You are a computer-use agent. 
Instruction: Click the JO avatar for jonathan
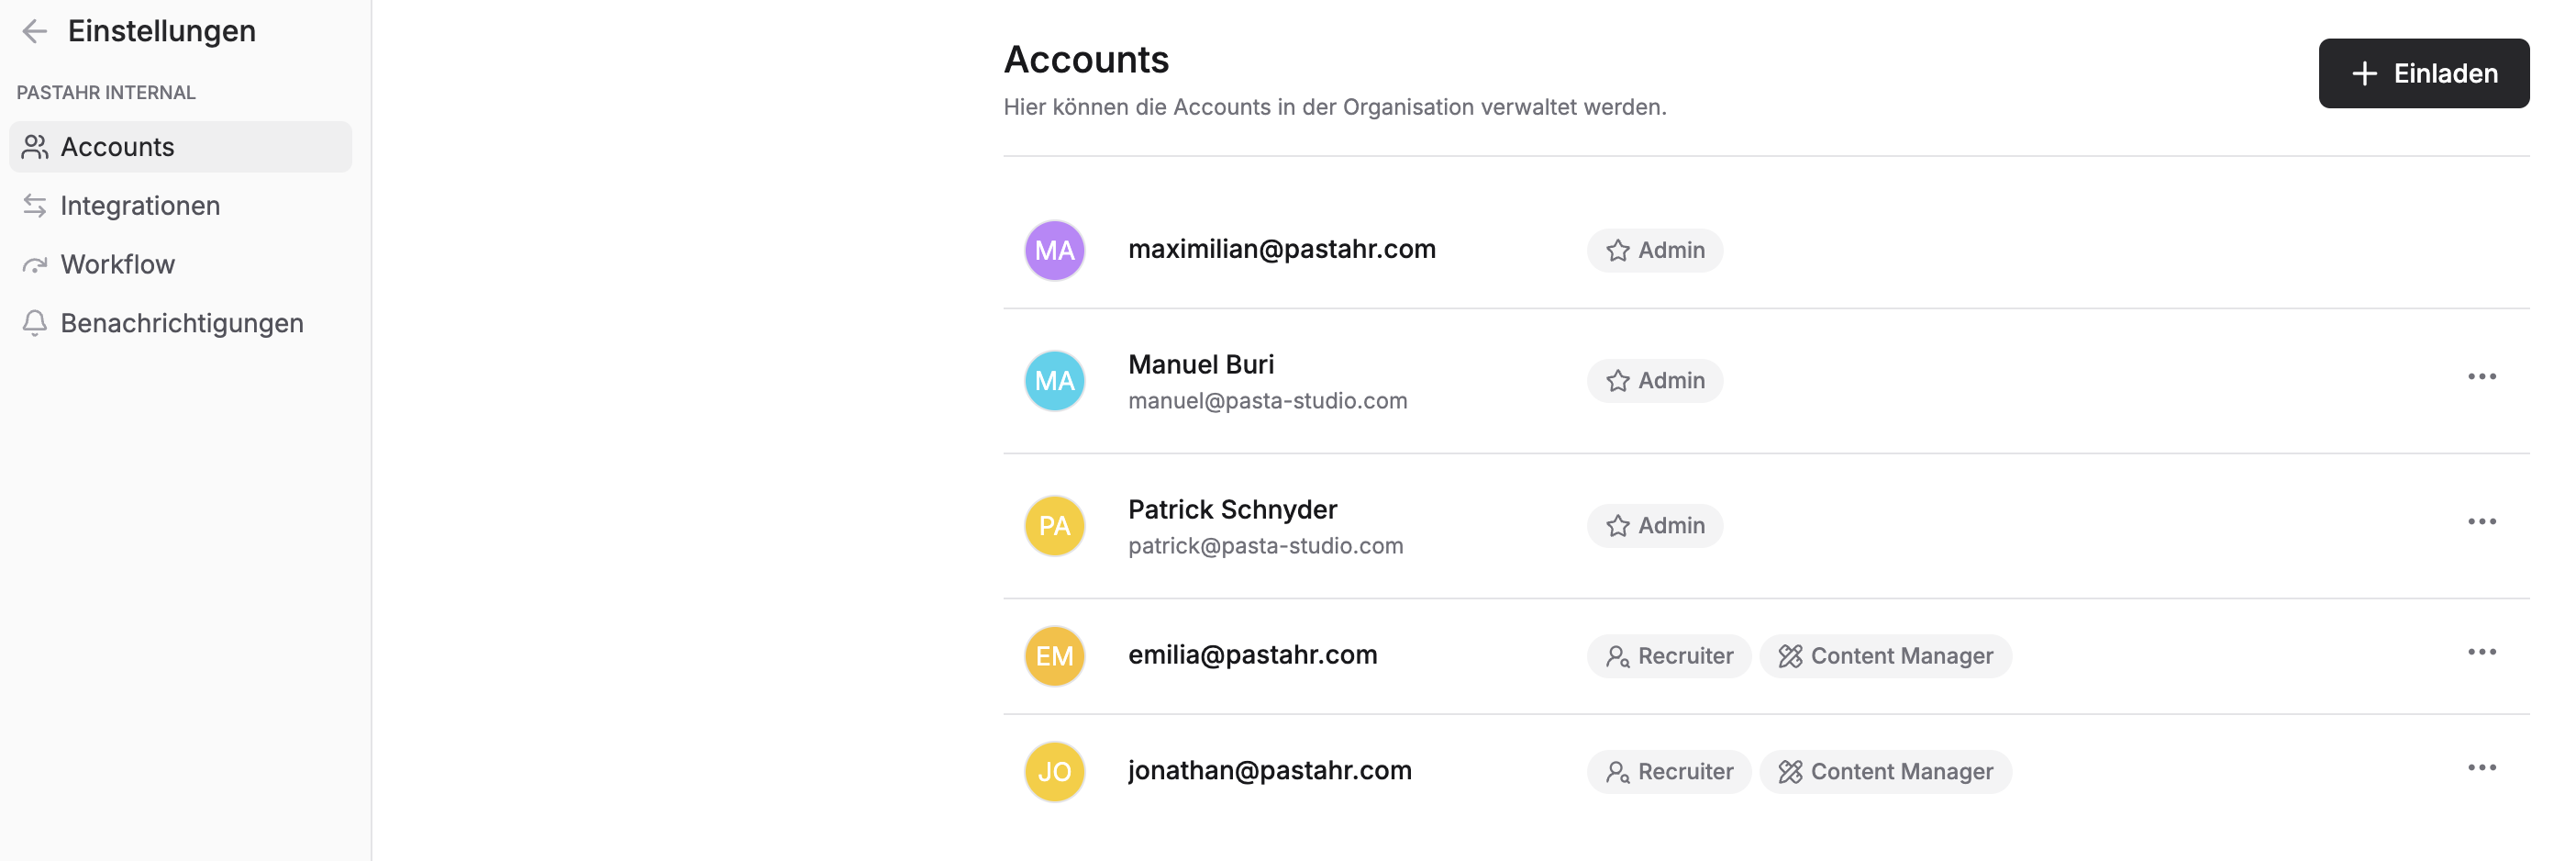coord(1054,772)
